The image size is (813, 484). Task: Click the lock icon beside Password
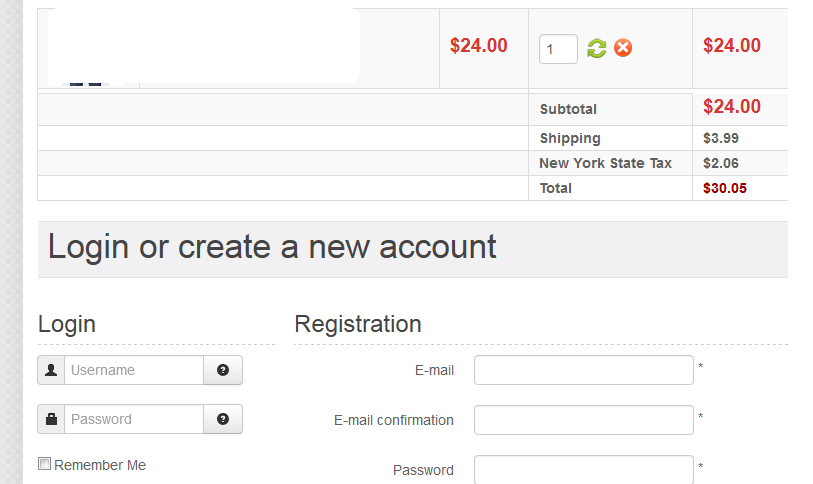coord(51,419)
